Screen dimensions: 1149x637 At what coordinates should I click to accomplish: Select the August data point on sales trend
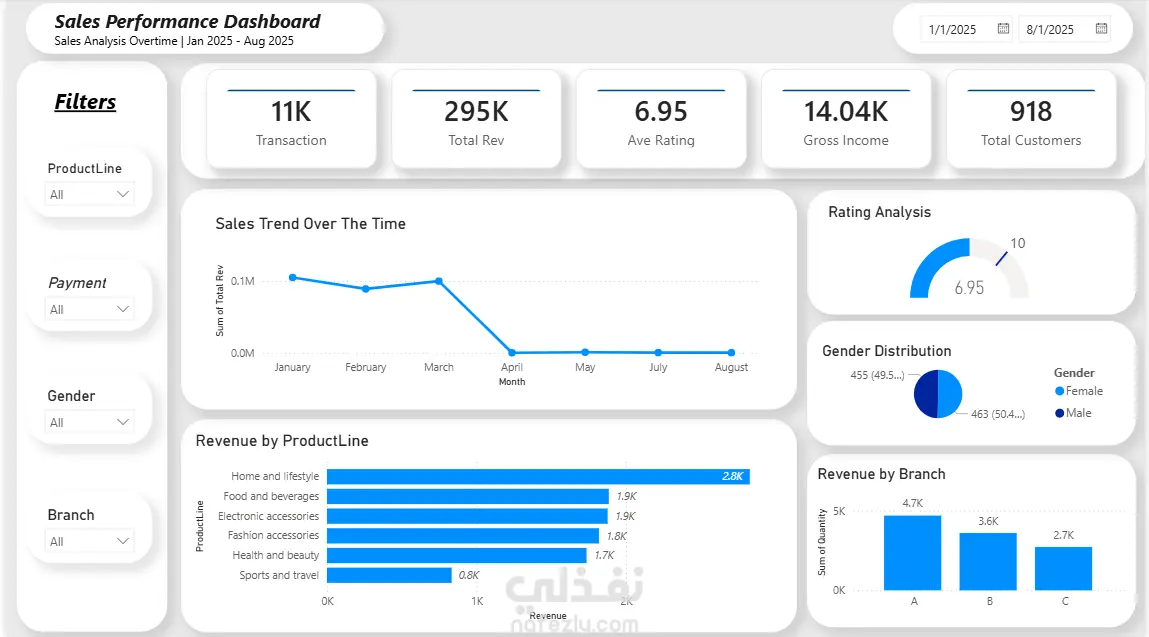(x=731, y=353)
